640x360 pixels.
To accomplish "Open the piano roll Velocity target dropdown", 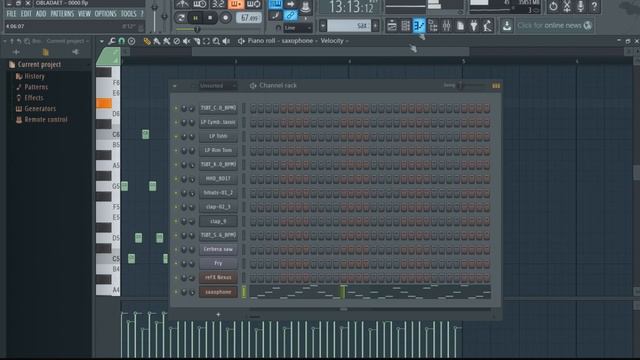I will tap(334, 41).
